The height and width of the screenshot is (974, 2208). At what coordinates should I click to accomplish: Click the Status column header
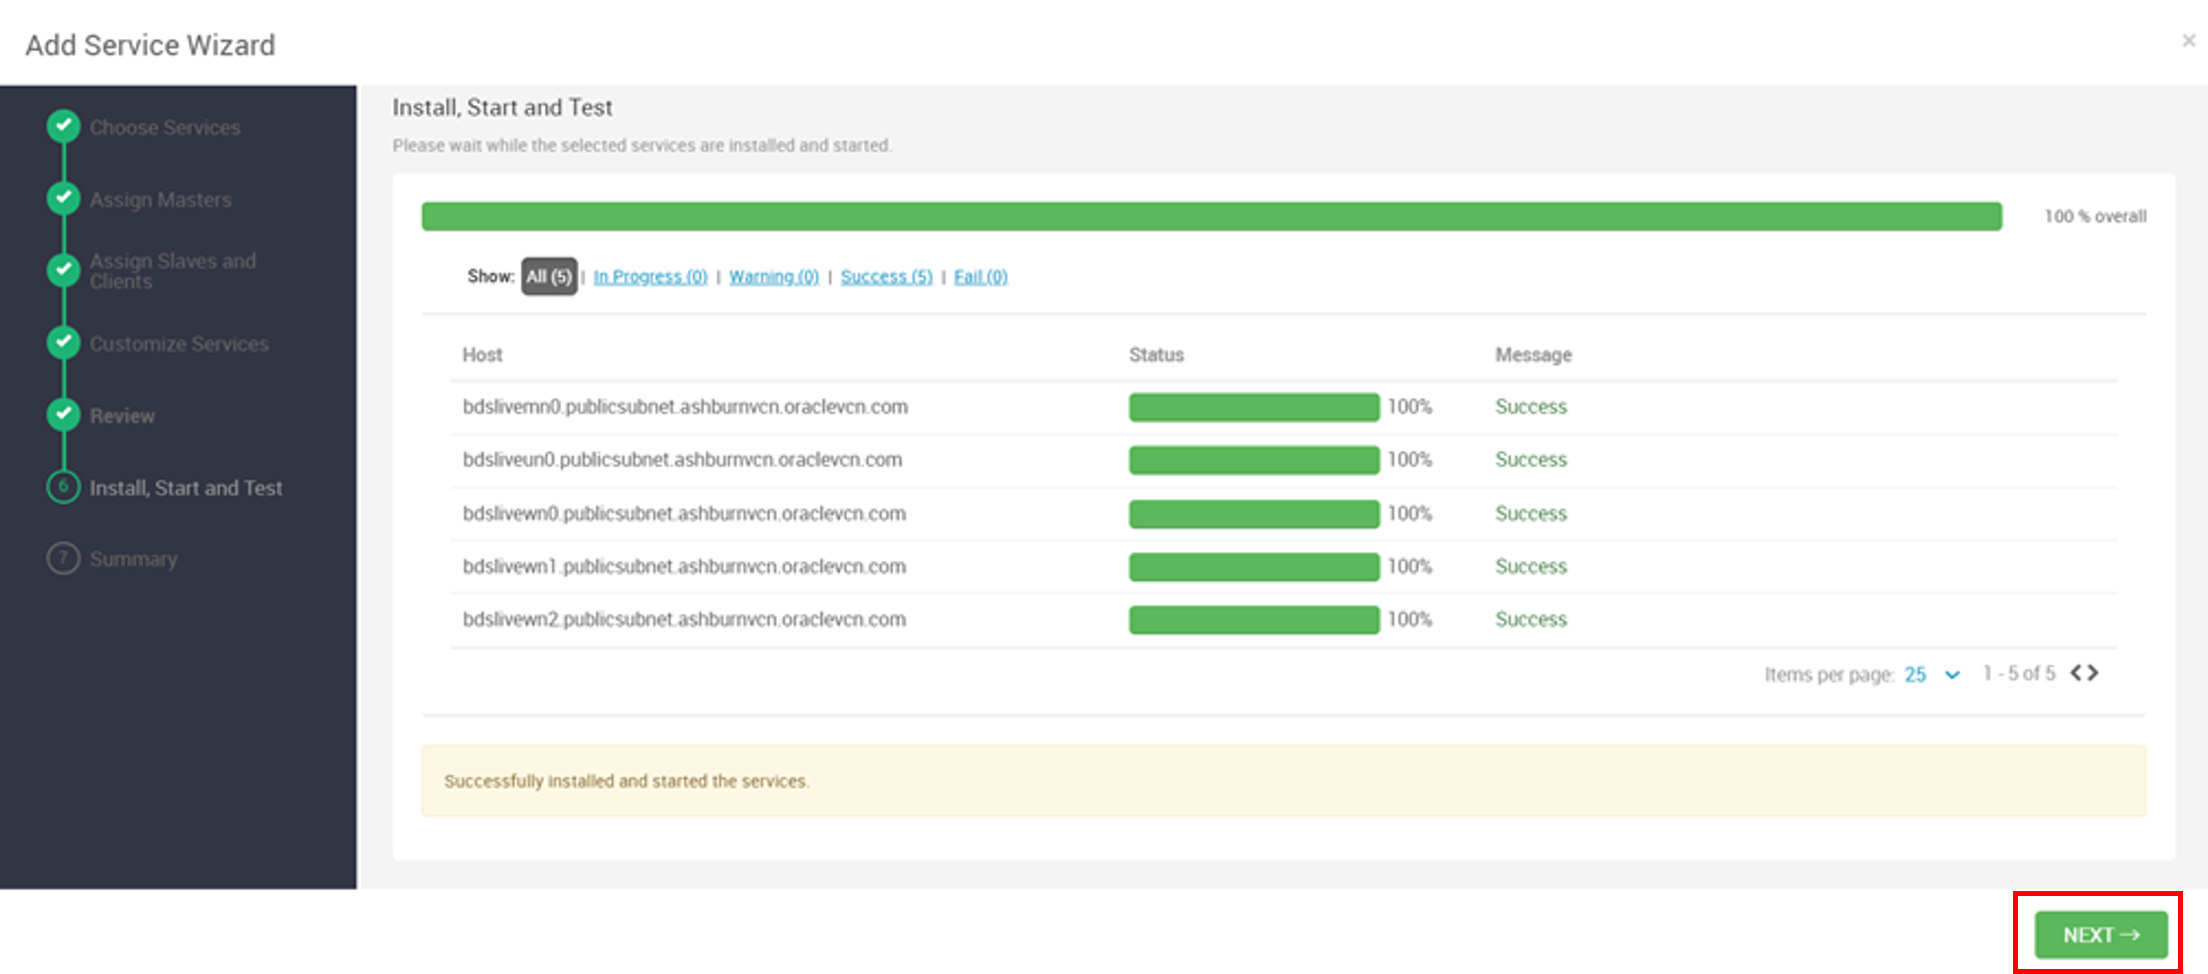click(1156, 355)
